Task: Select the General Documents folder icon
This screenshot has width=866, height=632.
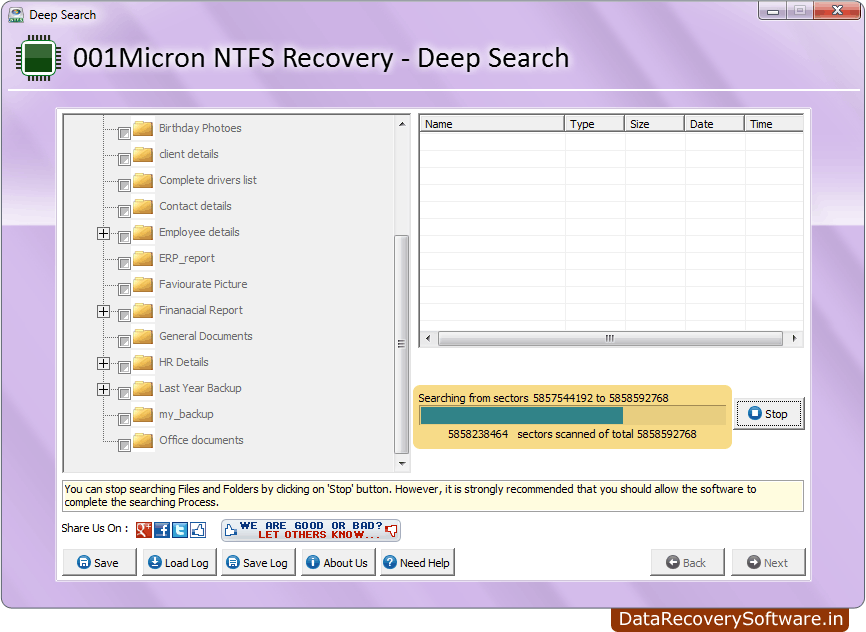Action: coord(143,336)
